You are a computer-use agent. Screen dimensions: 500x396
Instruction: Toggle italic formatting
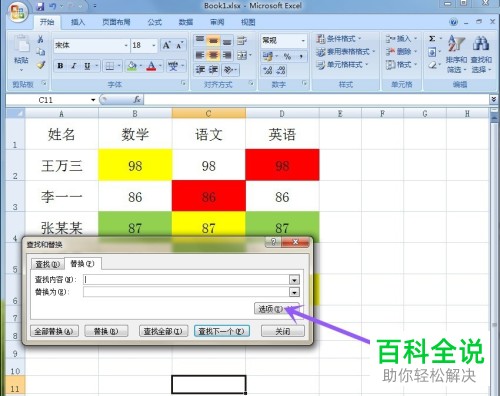(x=74, y=66)
